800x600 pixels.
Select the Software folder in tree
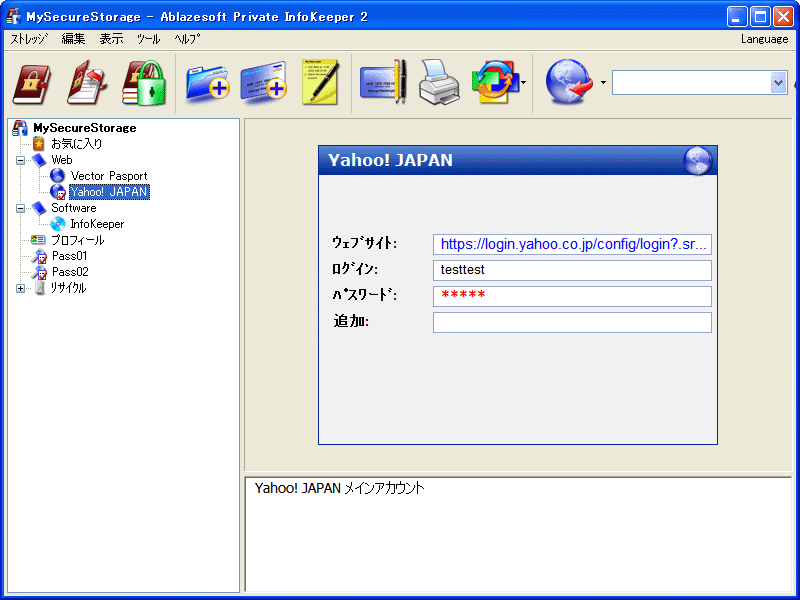(x=73, y=208)
